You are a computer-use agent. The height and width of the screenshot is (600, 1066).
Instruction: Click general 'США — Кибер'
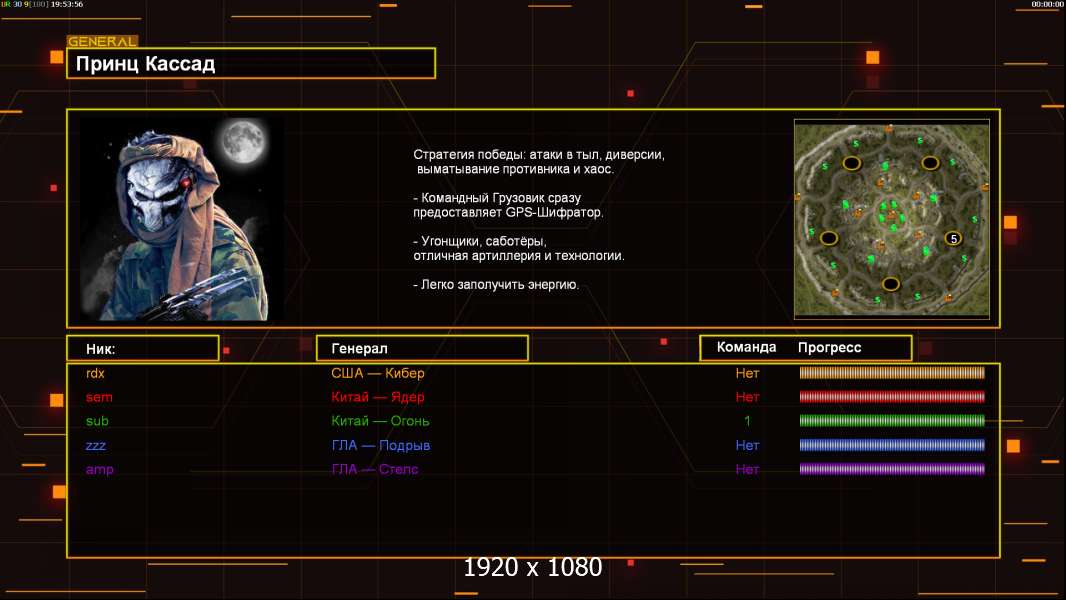click(377, 373)
